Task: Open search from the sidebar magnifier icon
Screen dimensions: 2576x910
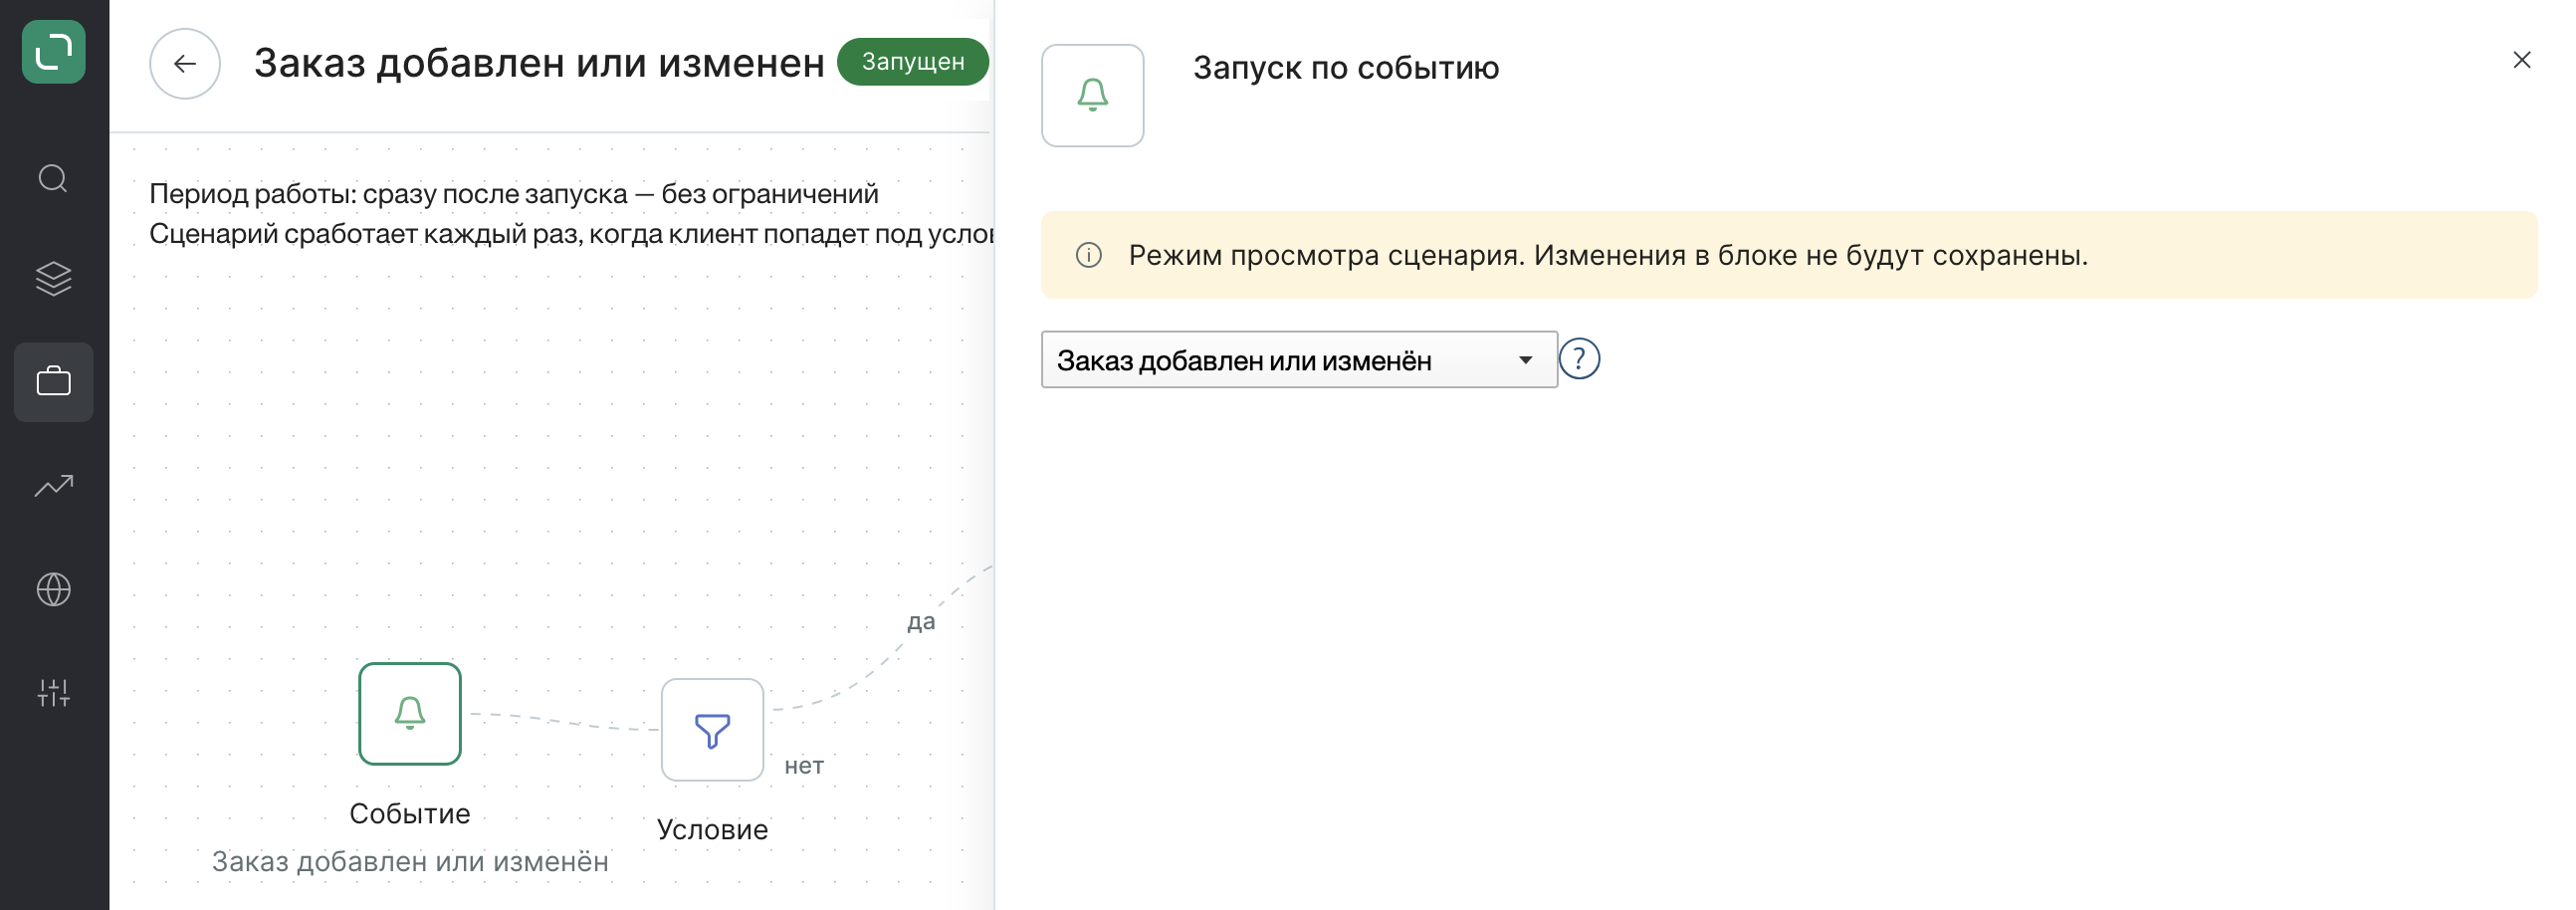Action: [53, 179]
